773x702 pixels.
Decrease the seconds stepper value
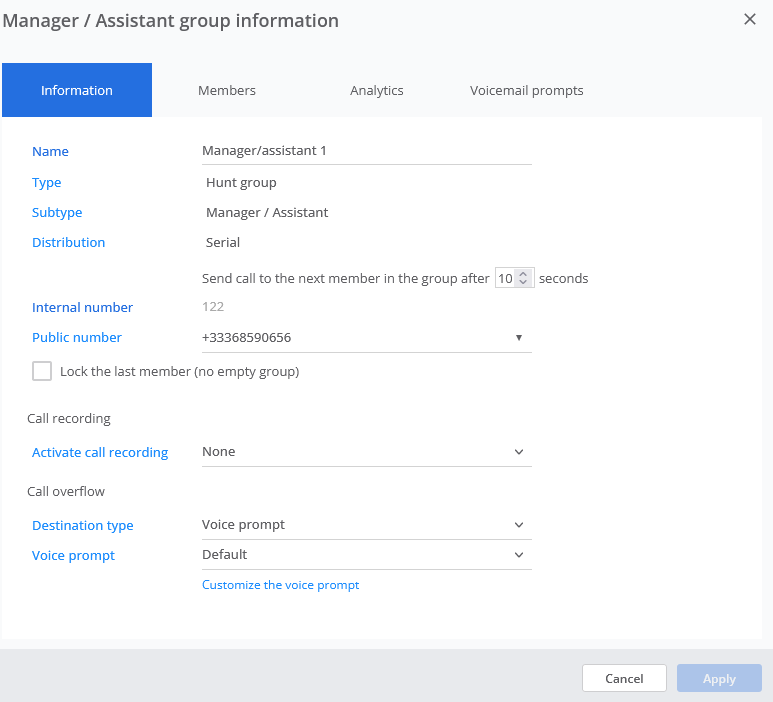click(x=523, y=282)
